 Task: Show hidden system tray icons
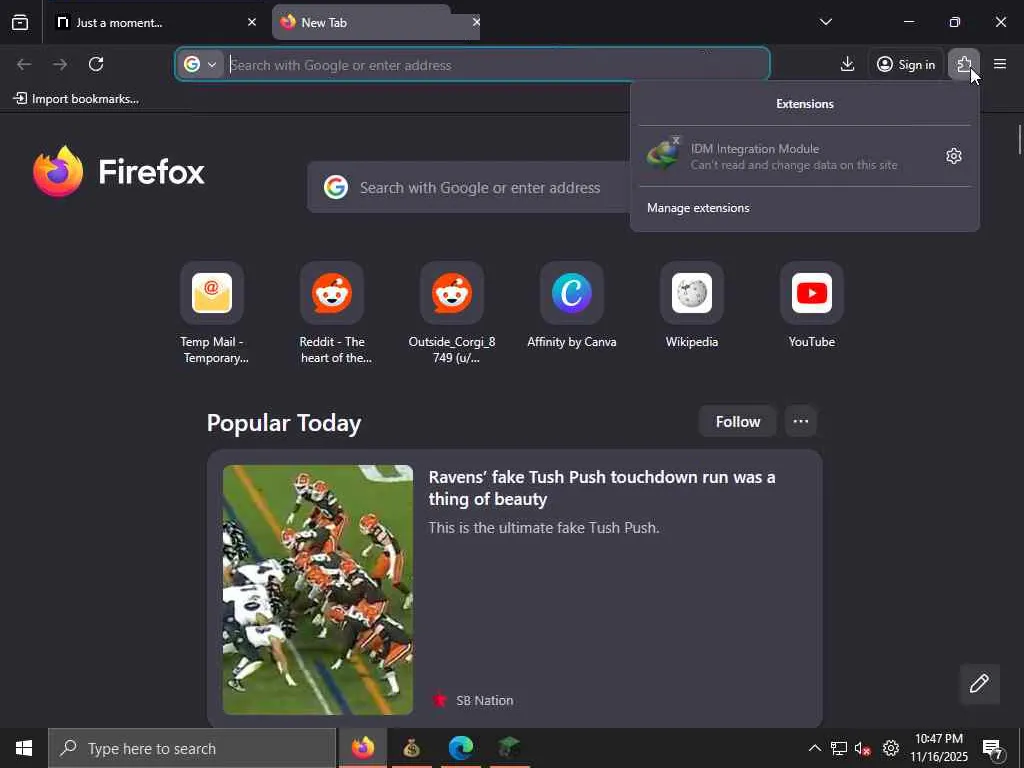(814, 748)
